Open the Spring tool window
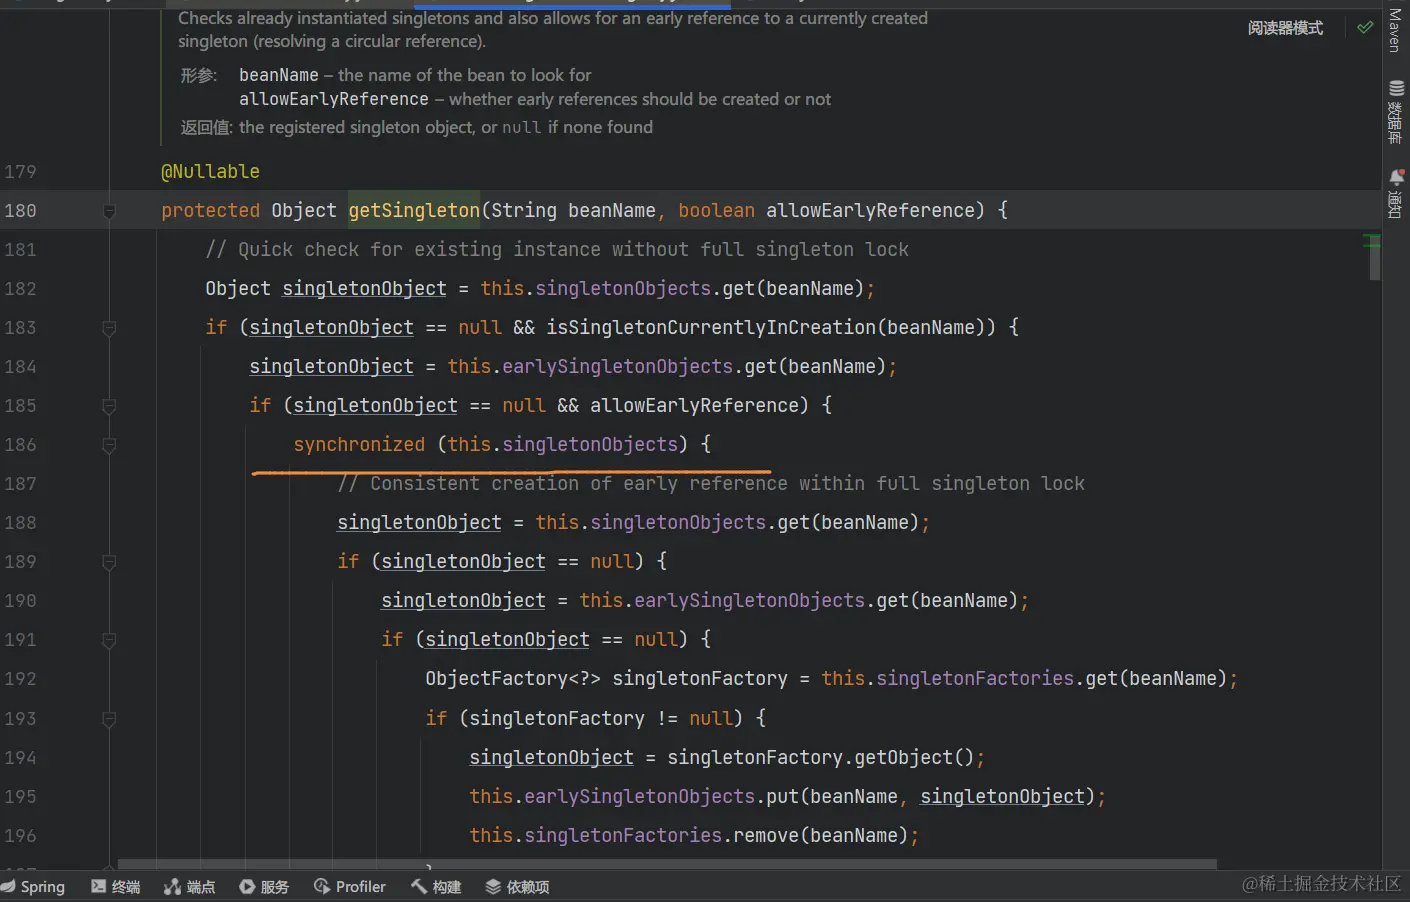The image size is (1410, 902). pyautogui.click(x=33, y=887)
